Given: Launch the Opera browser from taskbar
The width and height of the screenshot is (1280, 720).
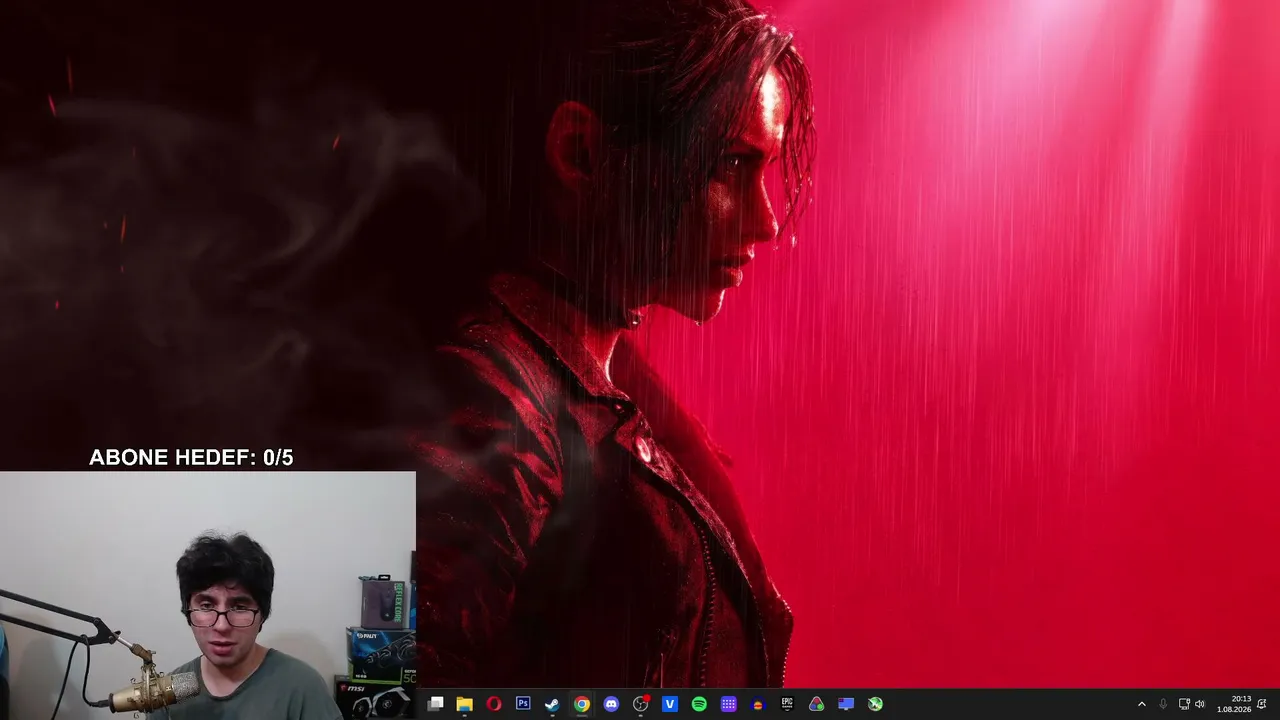Looking at the screenshot, I should [x=494, y=704].
